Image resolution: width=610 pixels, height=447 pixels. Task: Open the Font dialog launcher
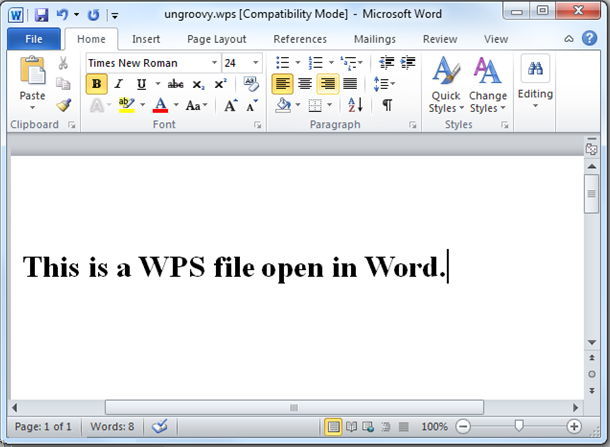(x=258, y=125)
